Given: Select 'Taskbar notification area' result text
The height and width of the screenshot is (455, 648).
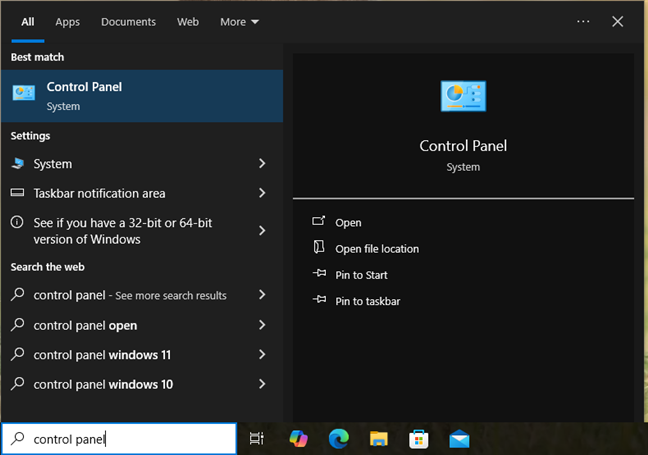Looking at the screenshot, I should [x=99, y=193].
